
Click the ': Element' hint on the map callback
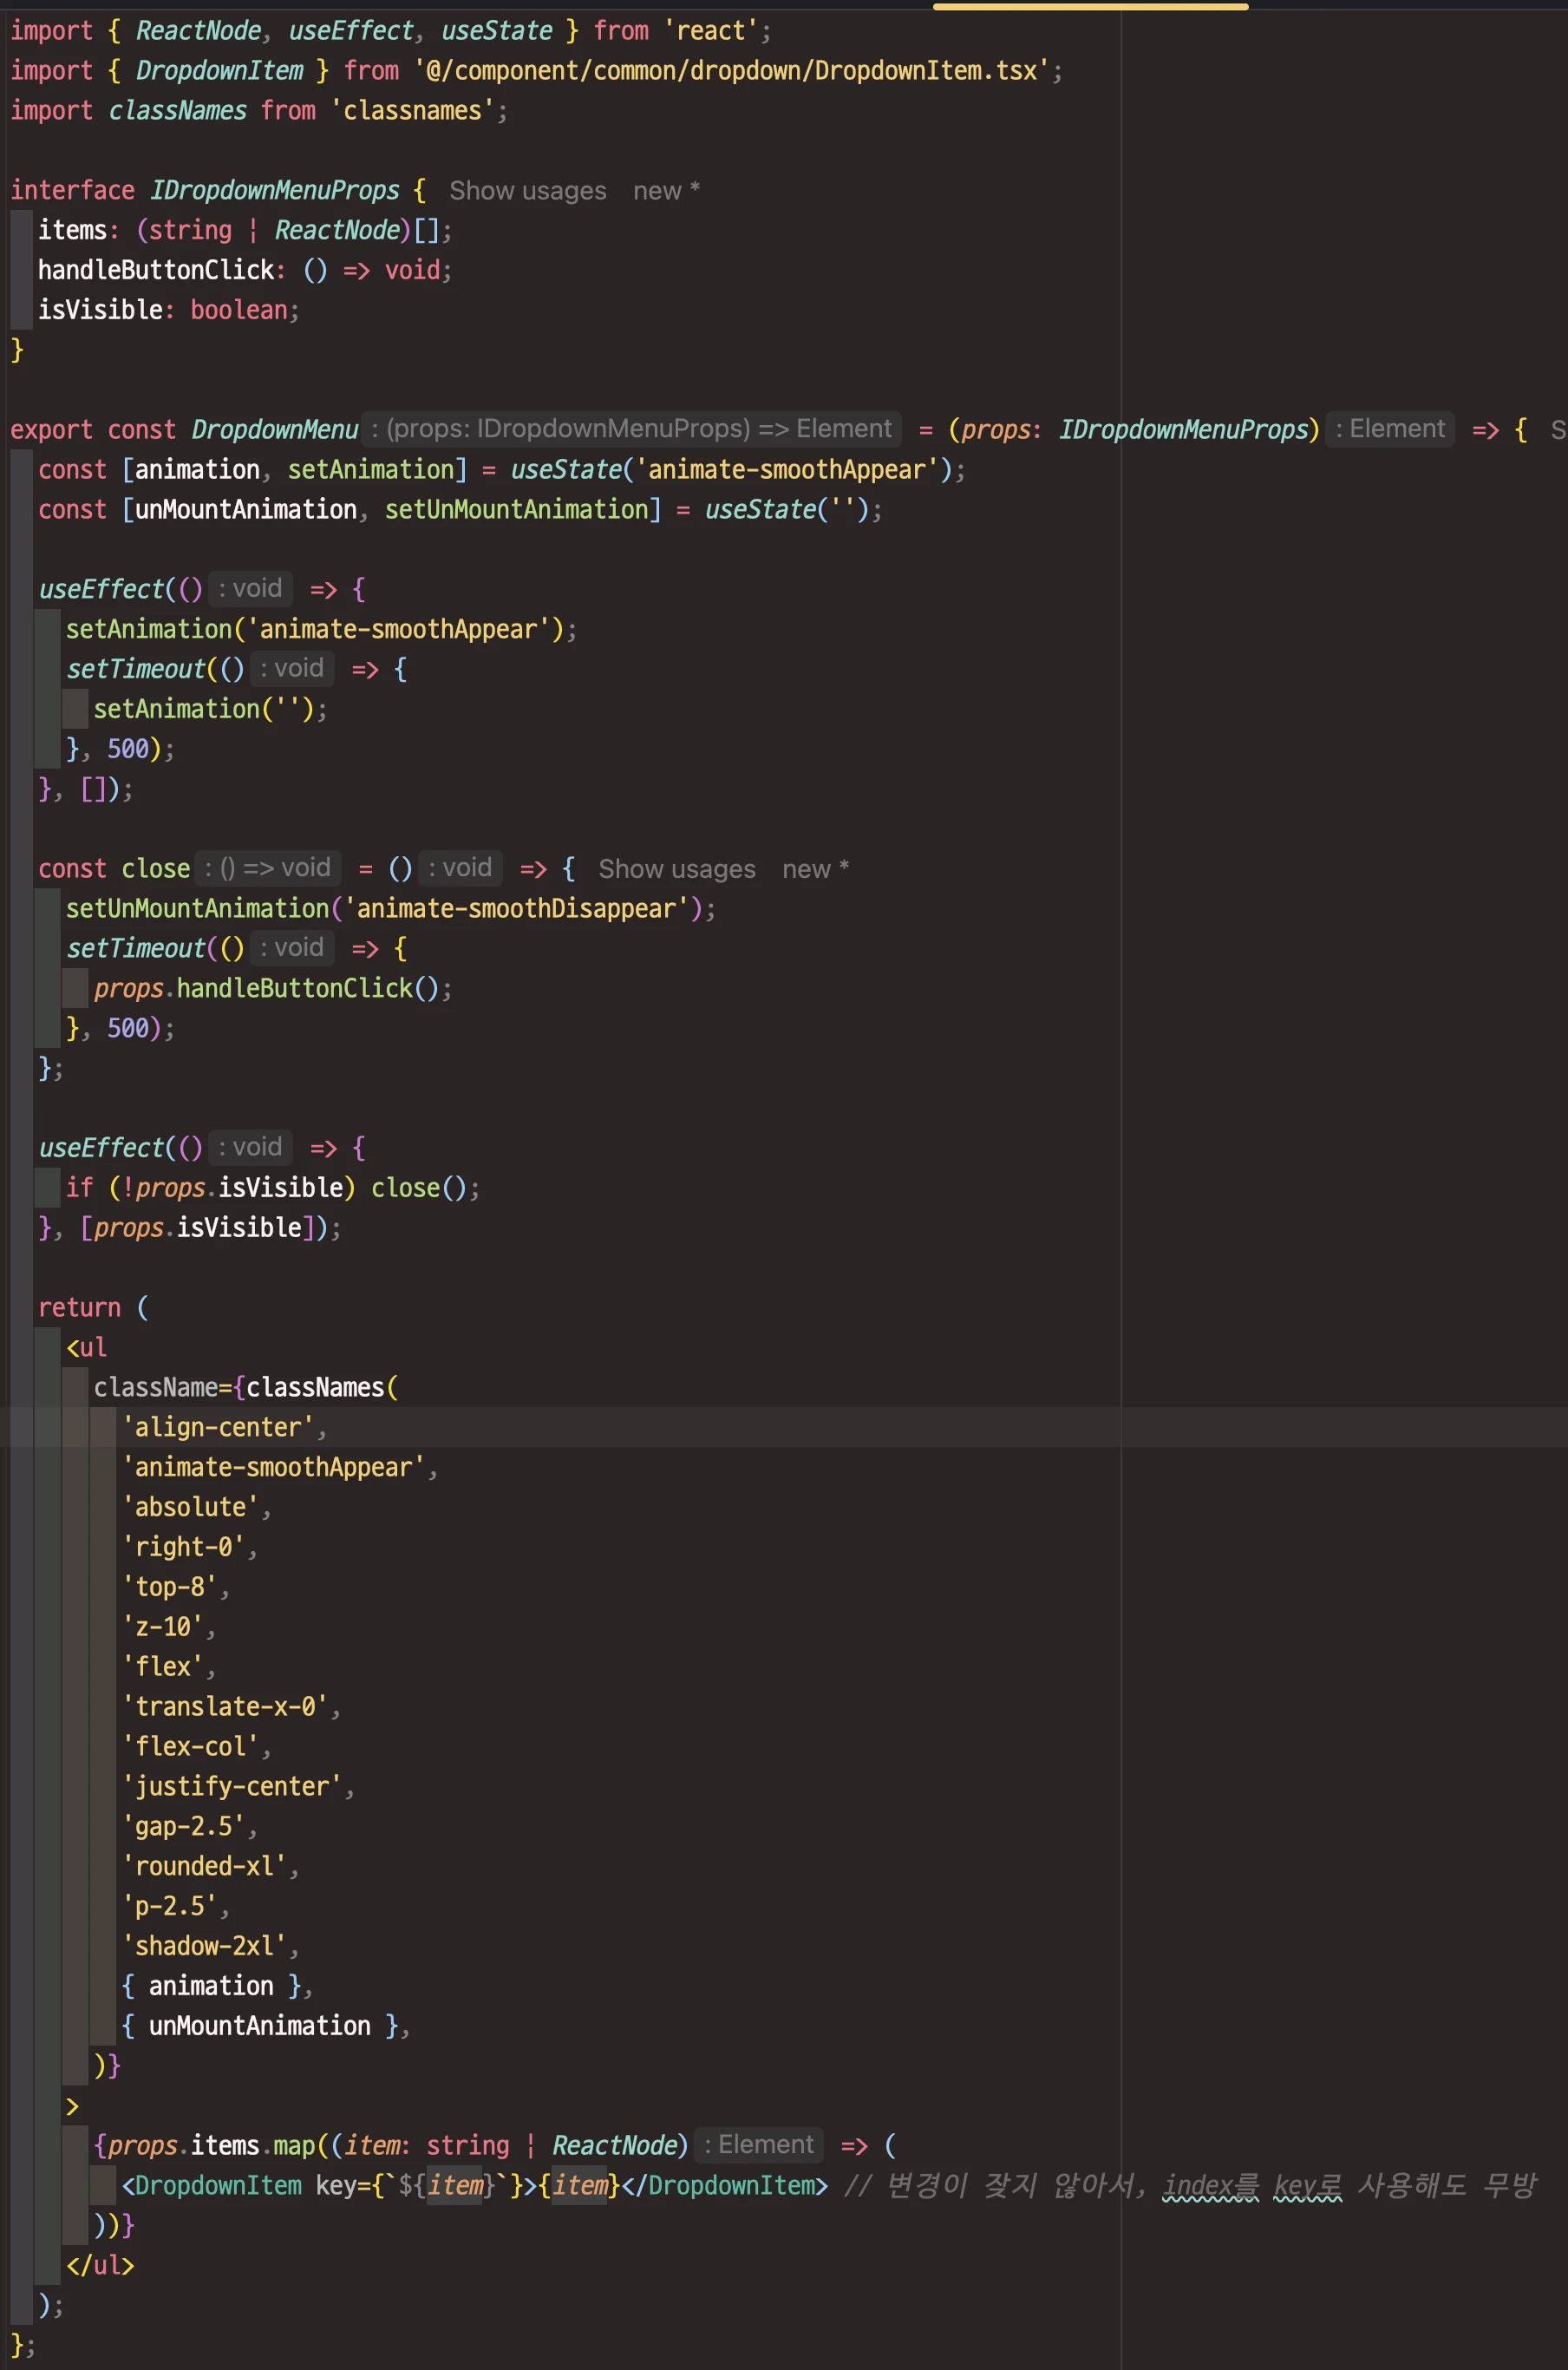(759, 2145)
